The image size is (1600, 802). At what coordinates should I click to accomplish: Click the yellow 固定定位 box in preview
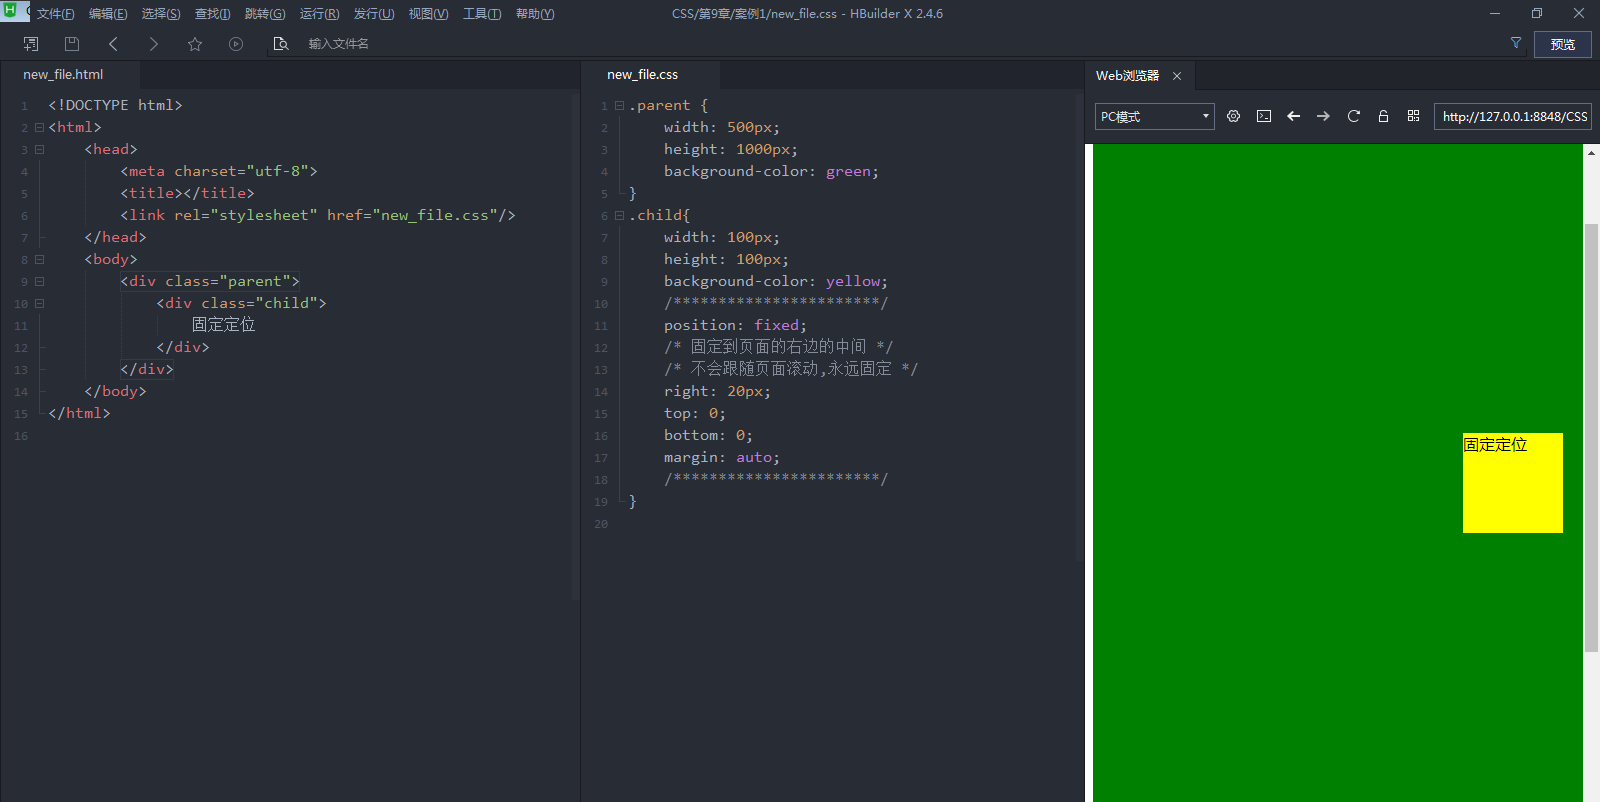click(x=1513, y=483)
